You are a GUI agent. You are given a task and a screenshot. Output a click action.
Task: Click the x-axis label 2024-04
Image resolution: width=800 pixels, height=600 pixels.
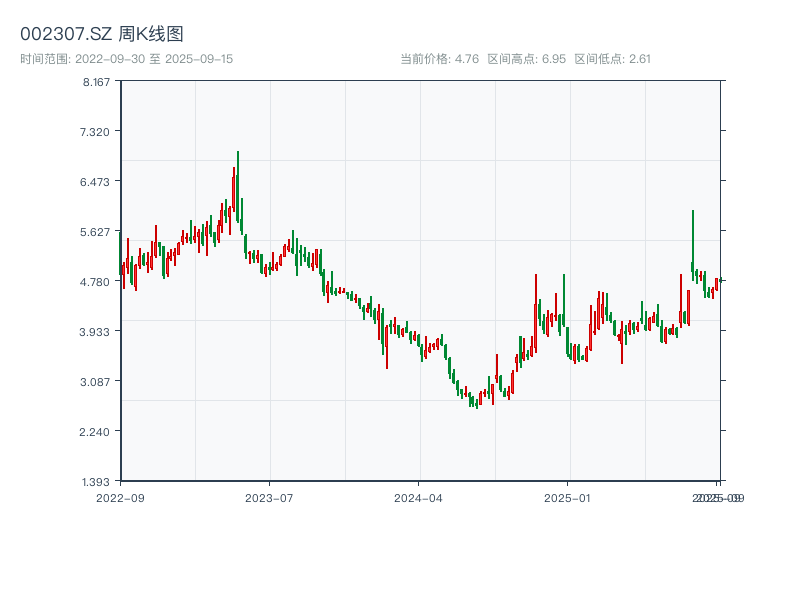(x=418, y=498)
